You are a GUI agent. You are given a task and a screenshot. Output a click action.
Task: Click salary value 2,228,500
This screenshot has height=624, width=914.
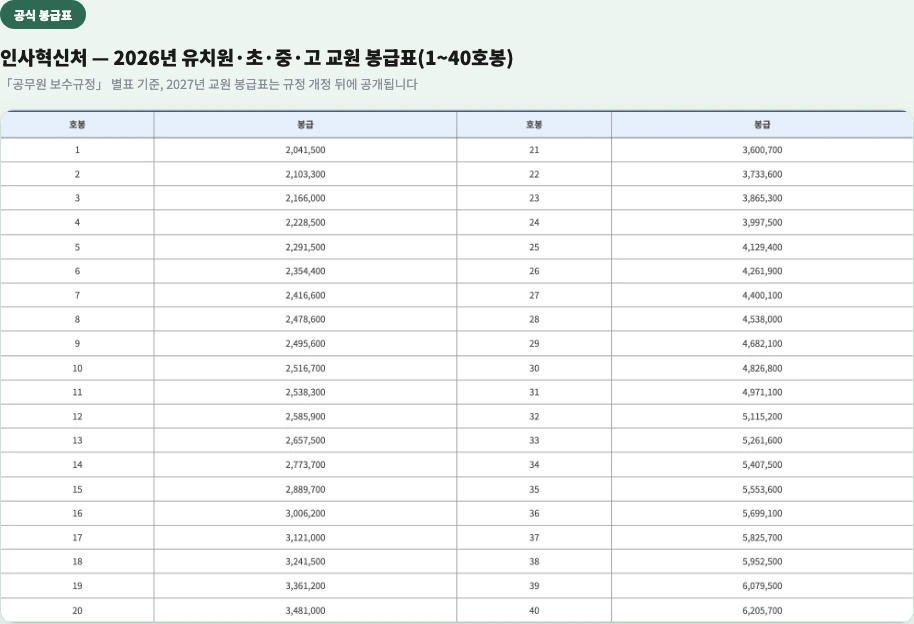305,223
